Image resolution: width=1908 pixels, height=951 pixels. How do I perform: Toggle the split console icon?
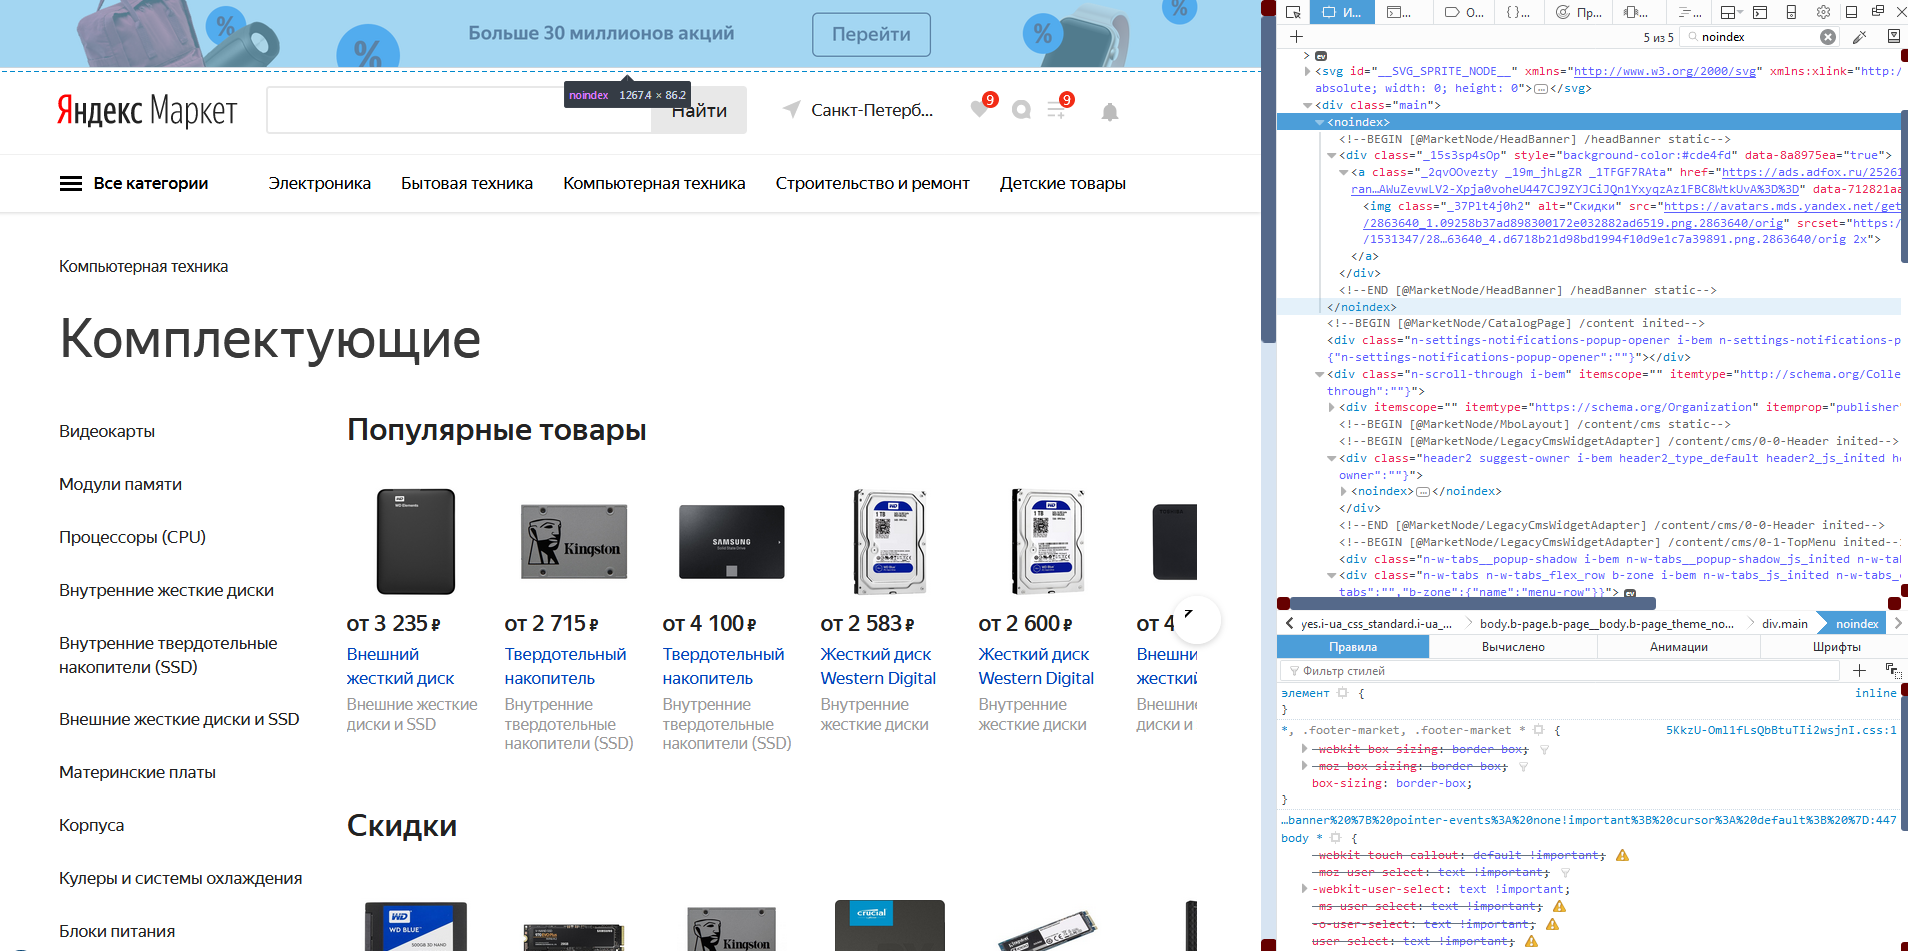point(1760,12)
